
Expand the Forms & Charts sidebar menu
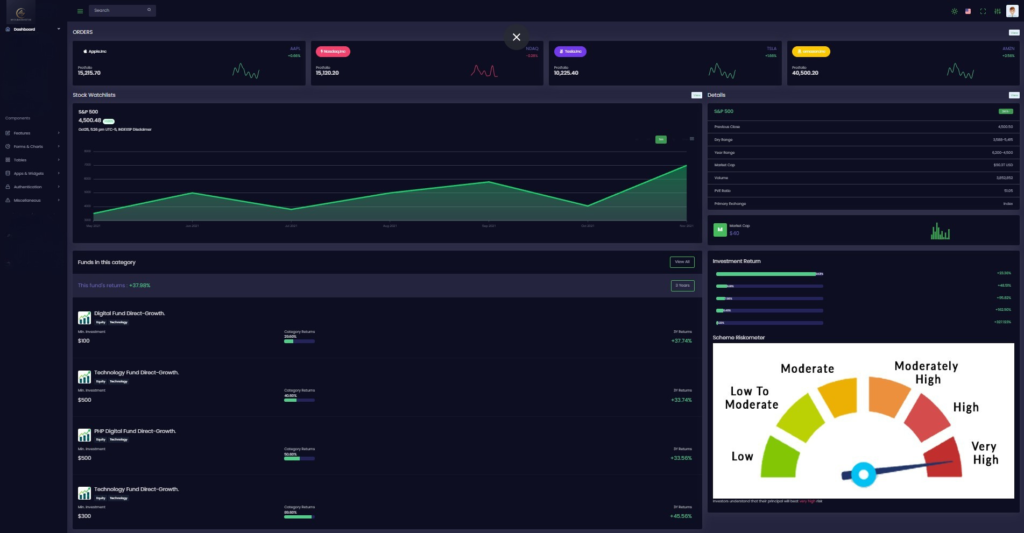pos(34,146)
